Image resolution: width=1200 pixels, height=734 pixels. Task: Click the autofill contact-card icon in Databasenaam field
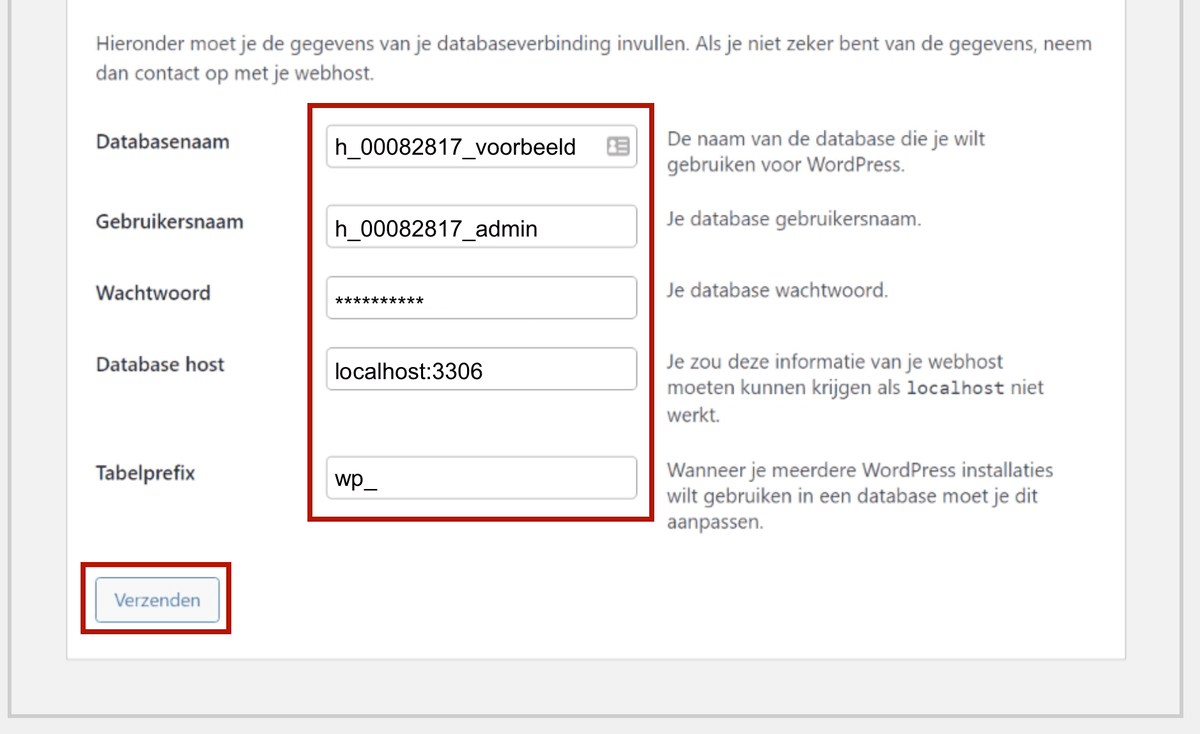[x=618, y=147]
